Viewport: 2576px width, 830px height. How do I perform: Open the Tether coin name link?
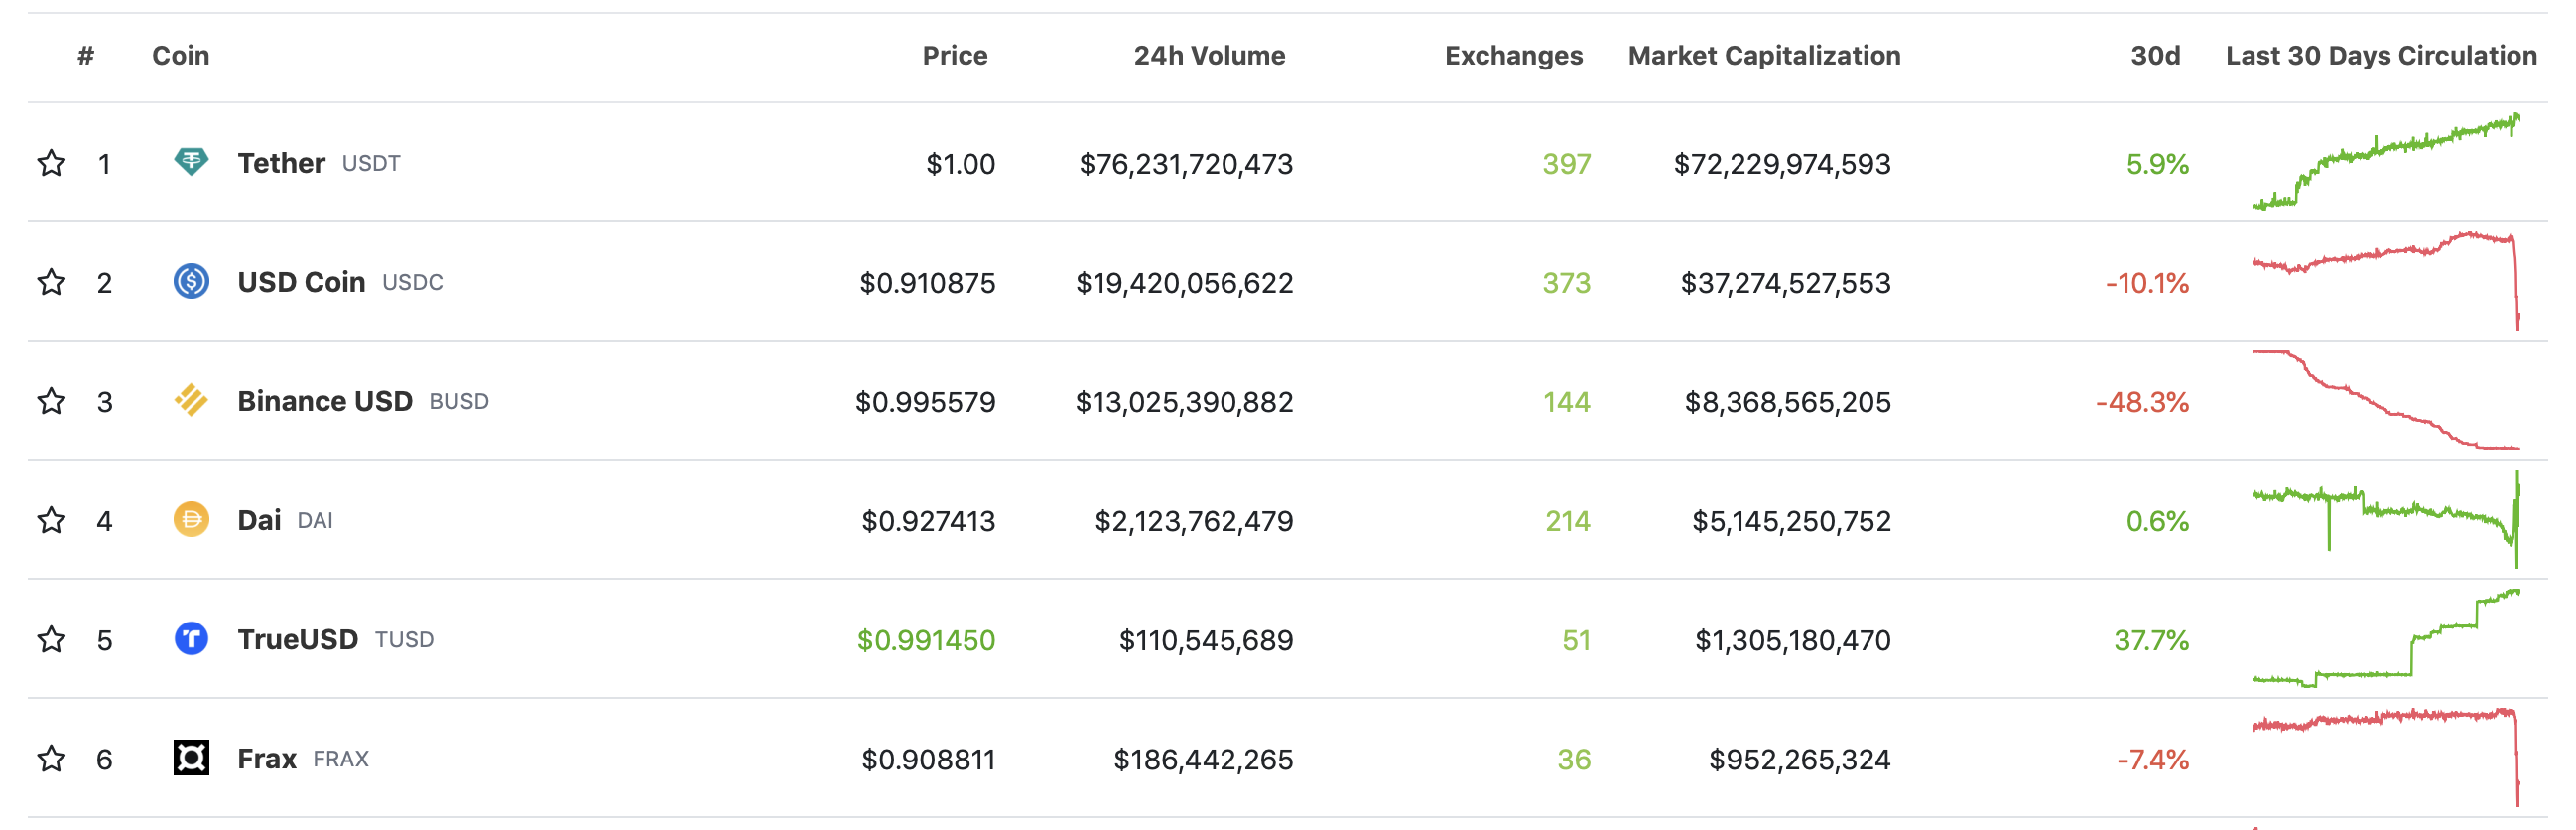pos(281,163)
